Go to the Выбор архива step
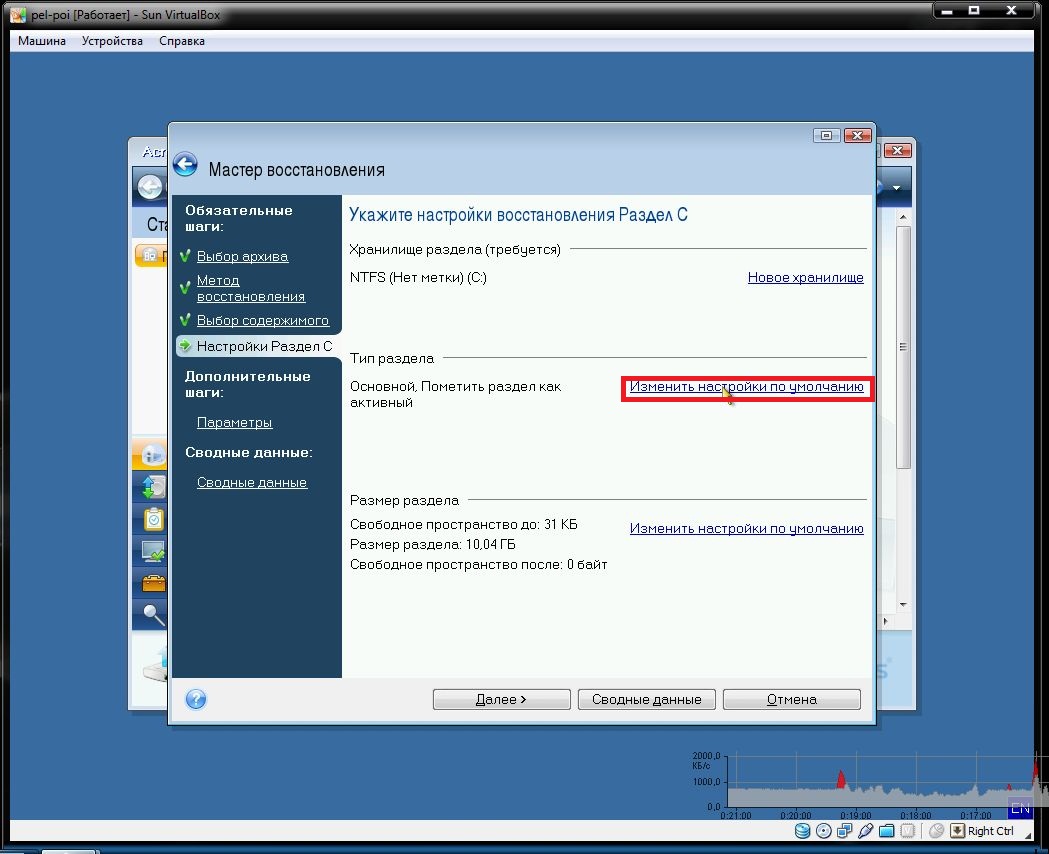Screen dimensions: 1049x854 (242, 256)
